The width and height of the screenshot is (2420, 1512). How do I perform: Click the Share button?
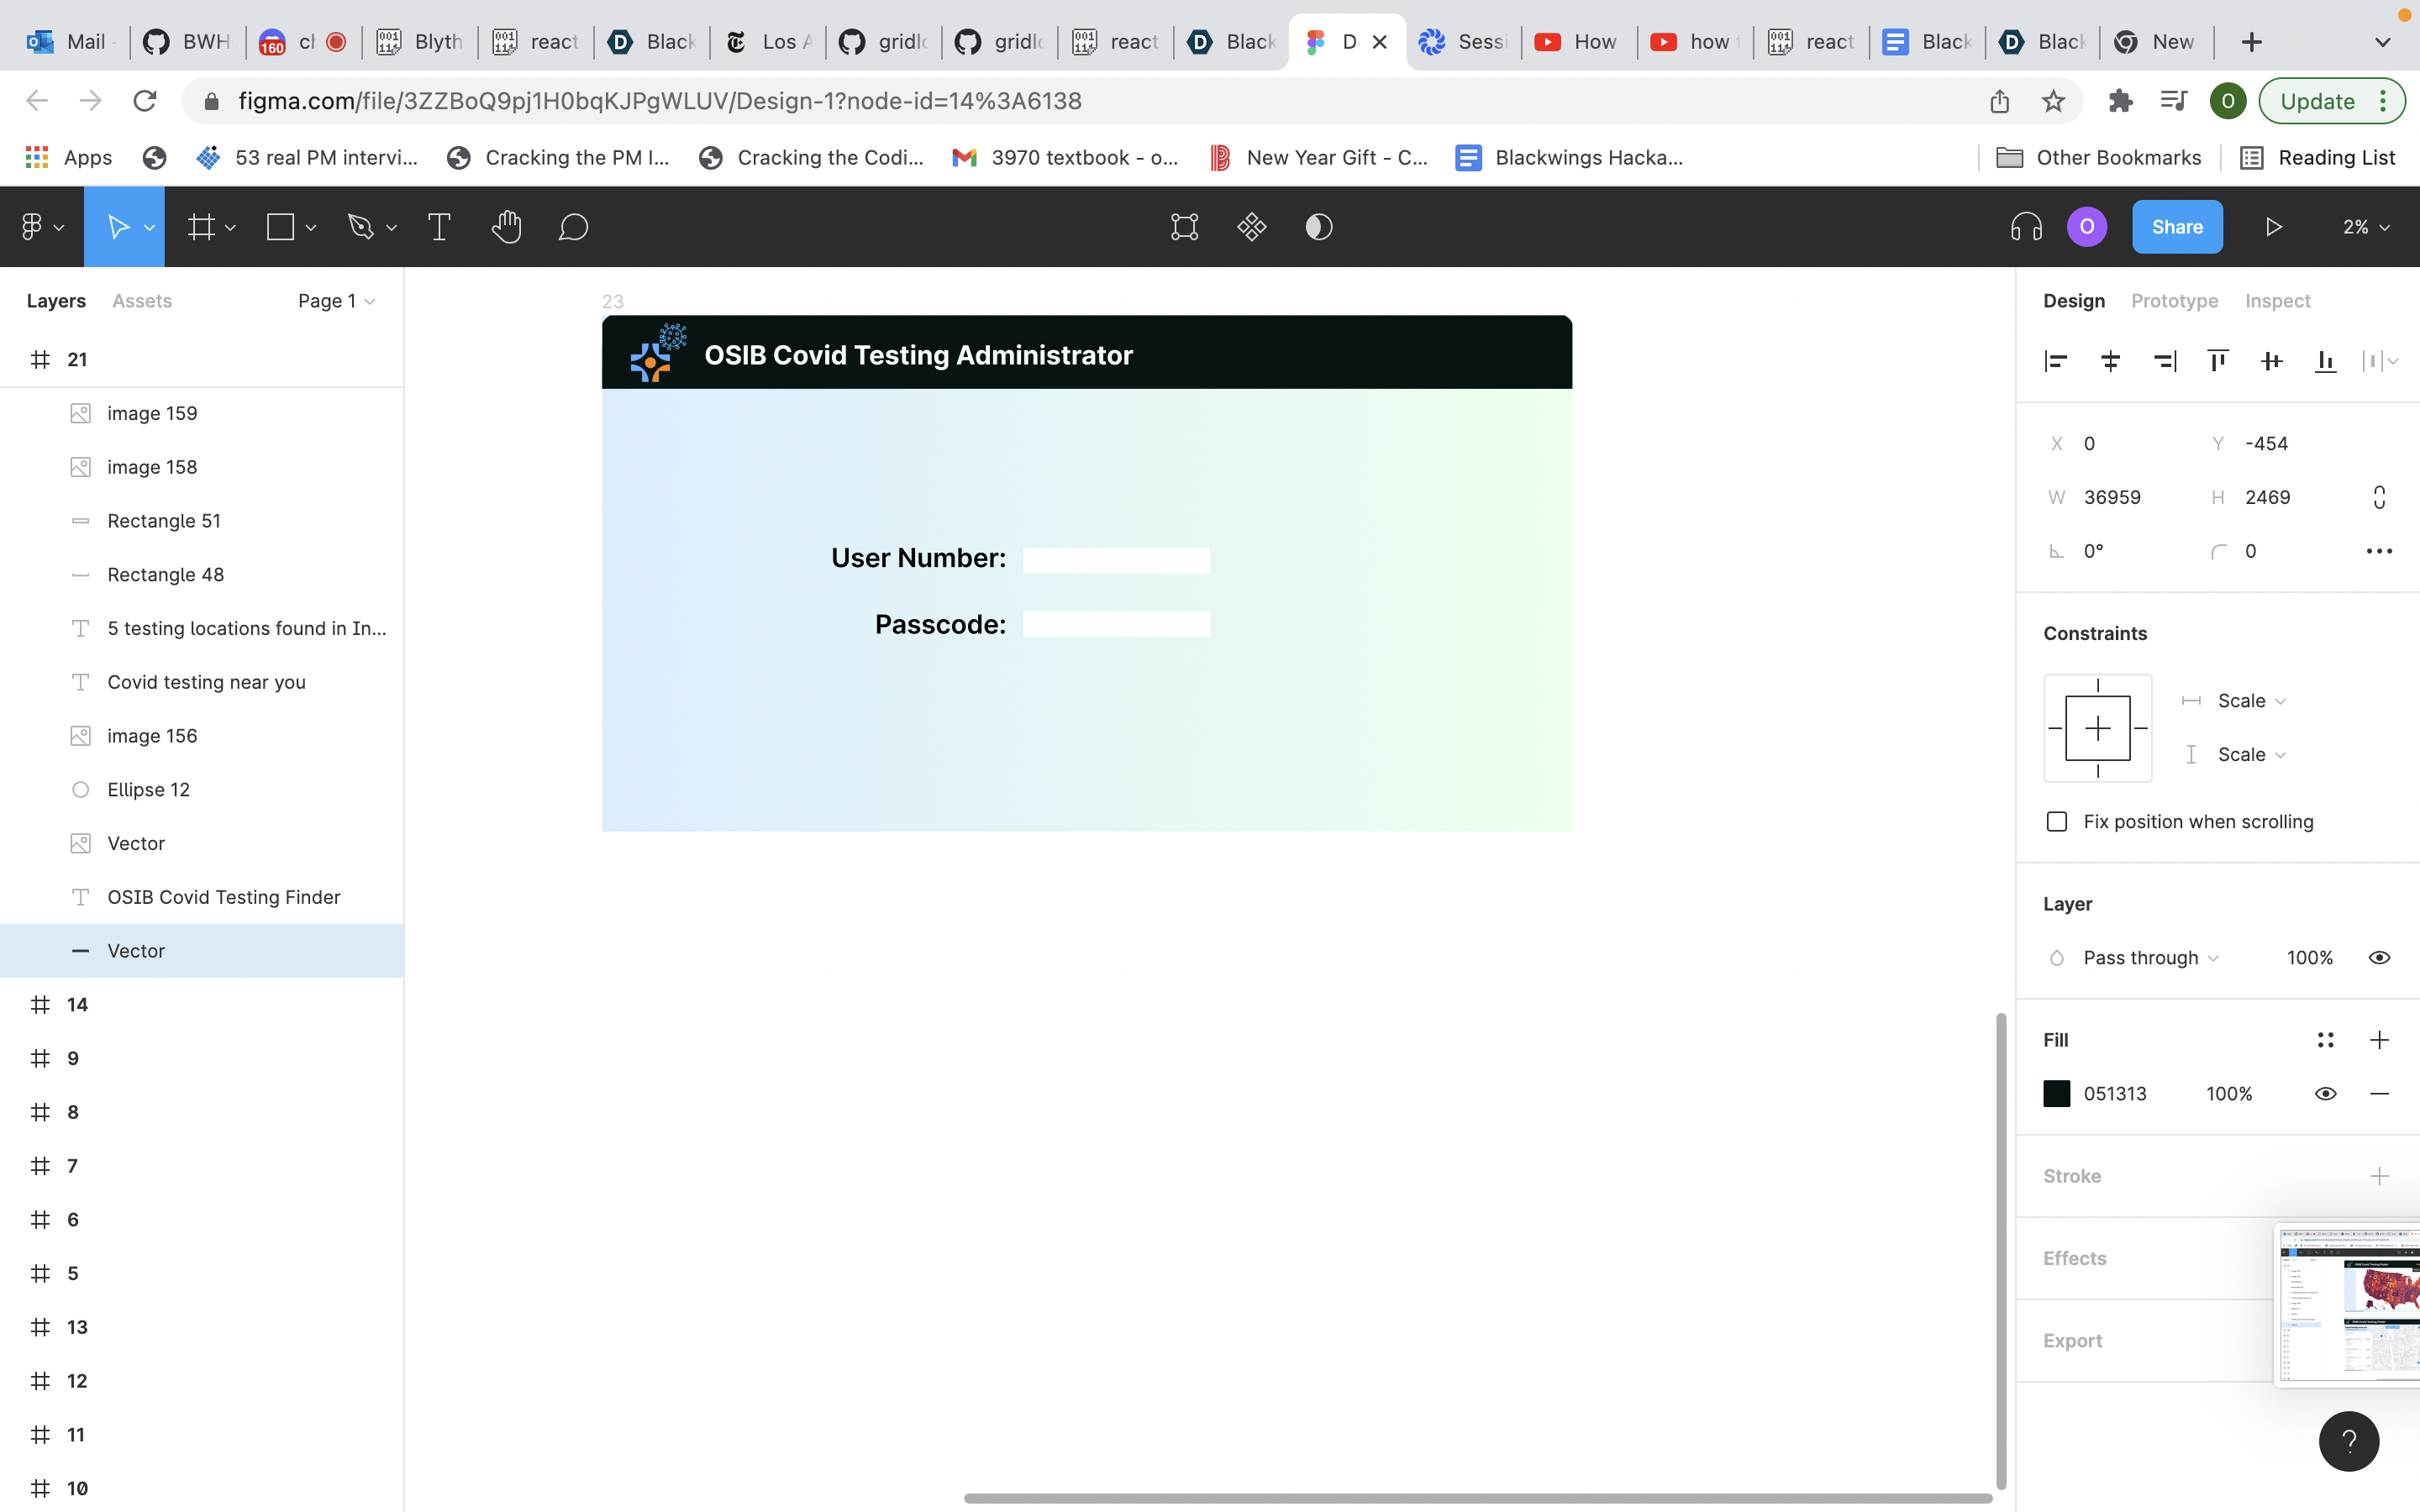point(2177,227)
